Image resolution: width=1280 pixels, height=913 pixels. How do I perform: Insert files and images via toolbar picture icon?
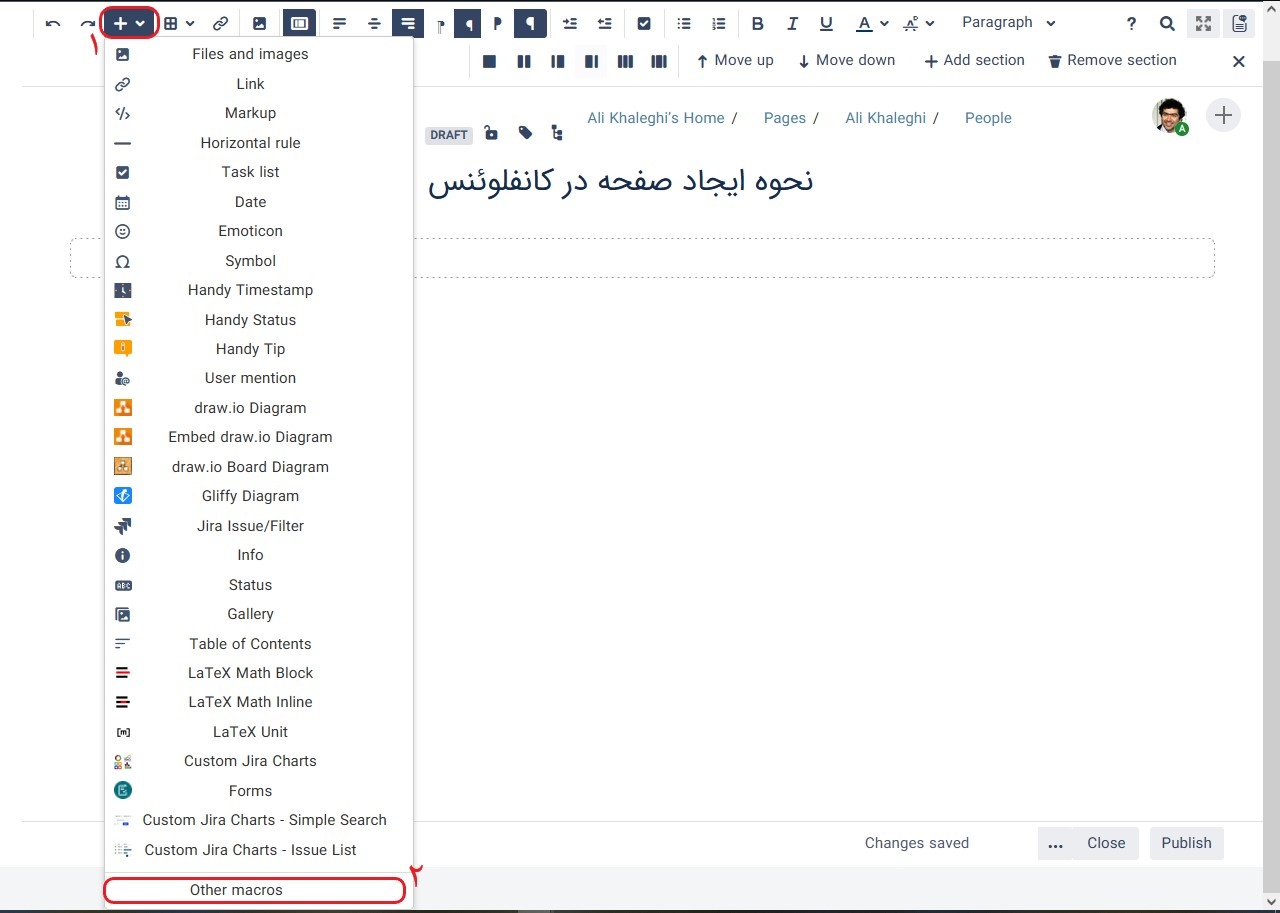point(259,23)
